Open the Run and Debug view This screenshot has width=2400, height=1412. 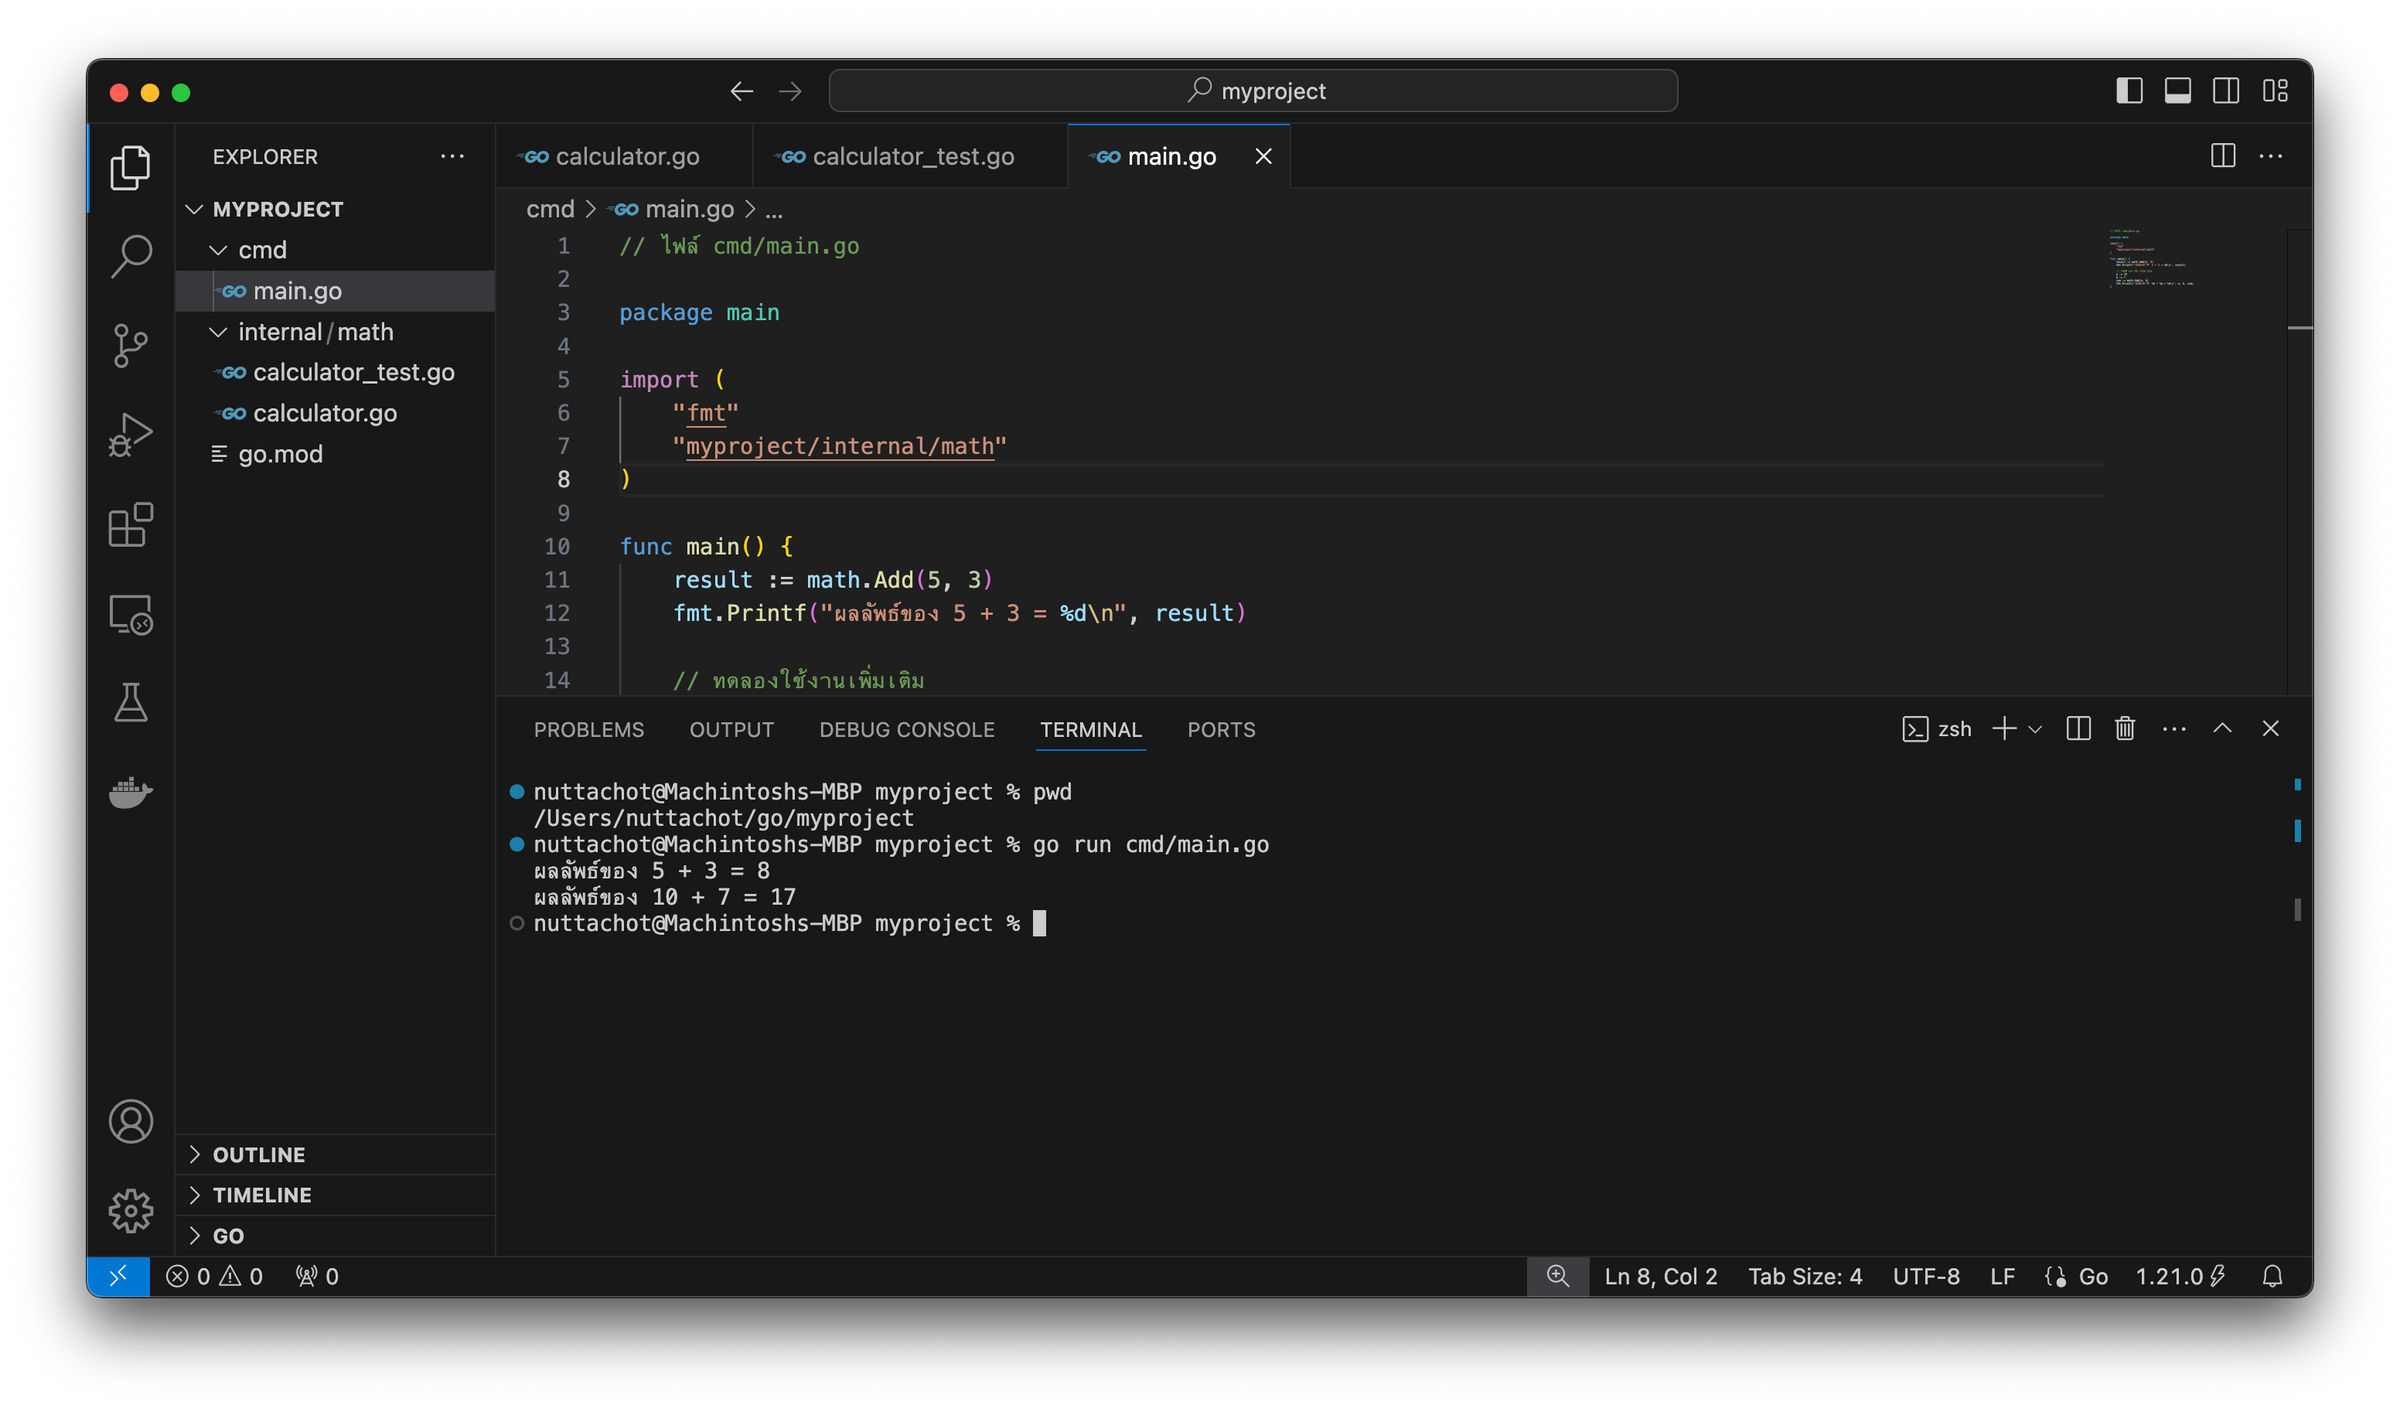tap(130, 433)
